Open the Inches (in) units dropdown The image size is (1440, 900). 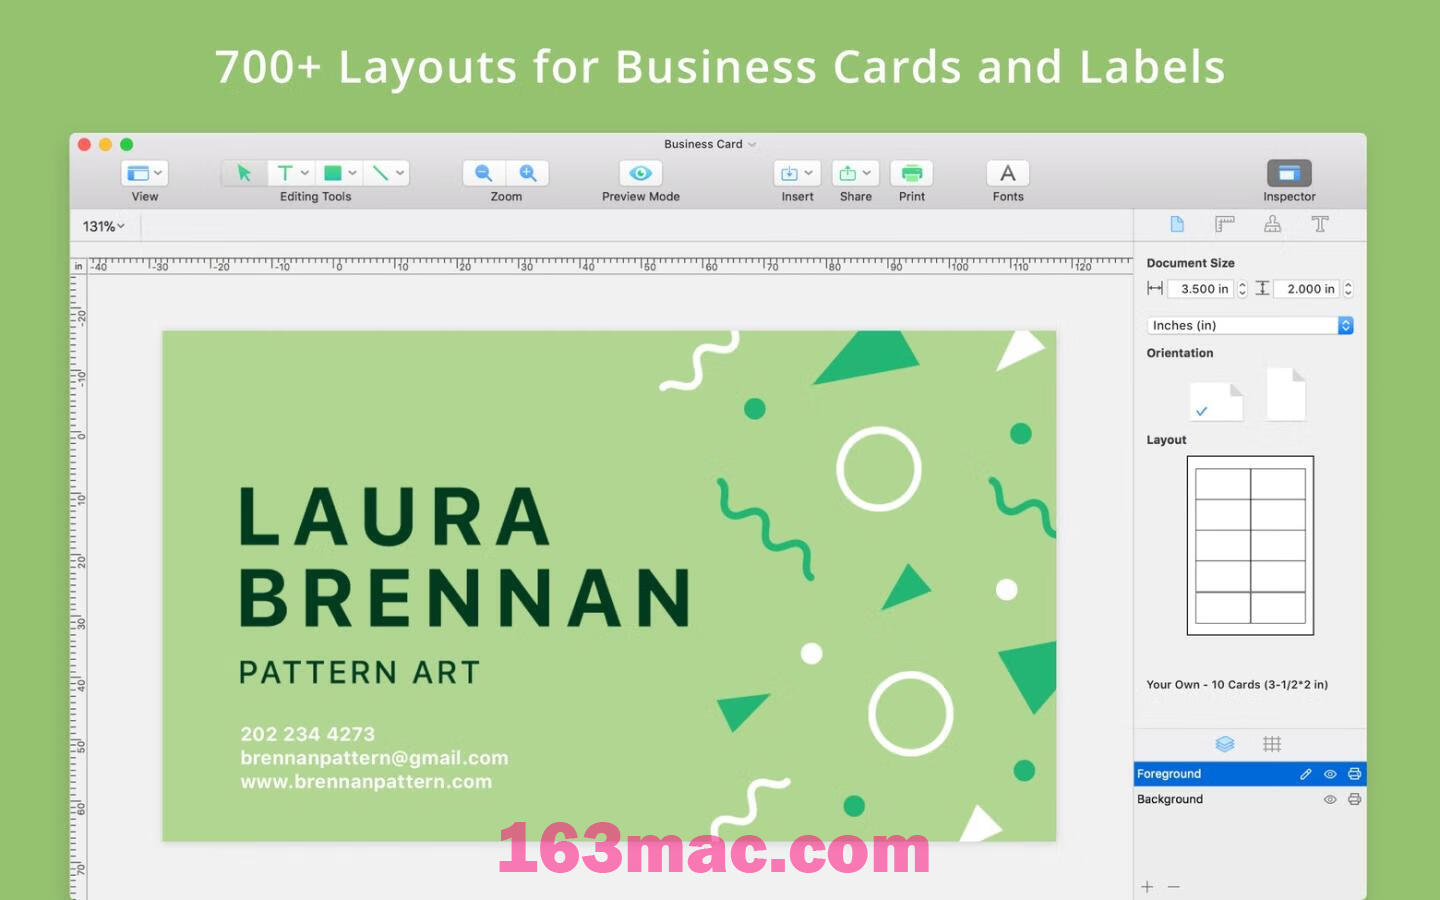pos(1250,325)
